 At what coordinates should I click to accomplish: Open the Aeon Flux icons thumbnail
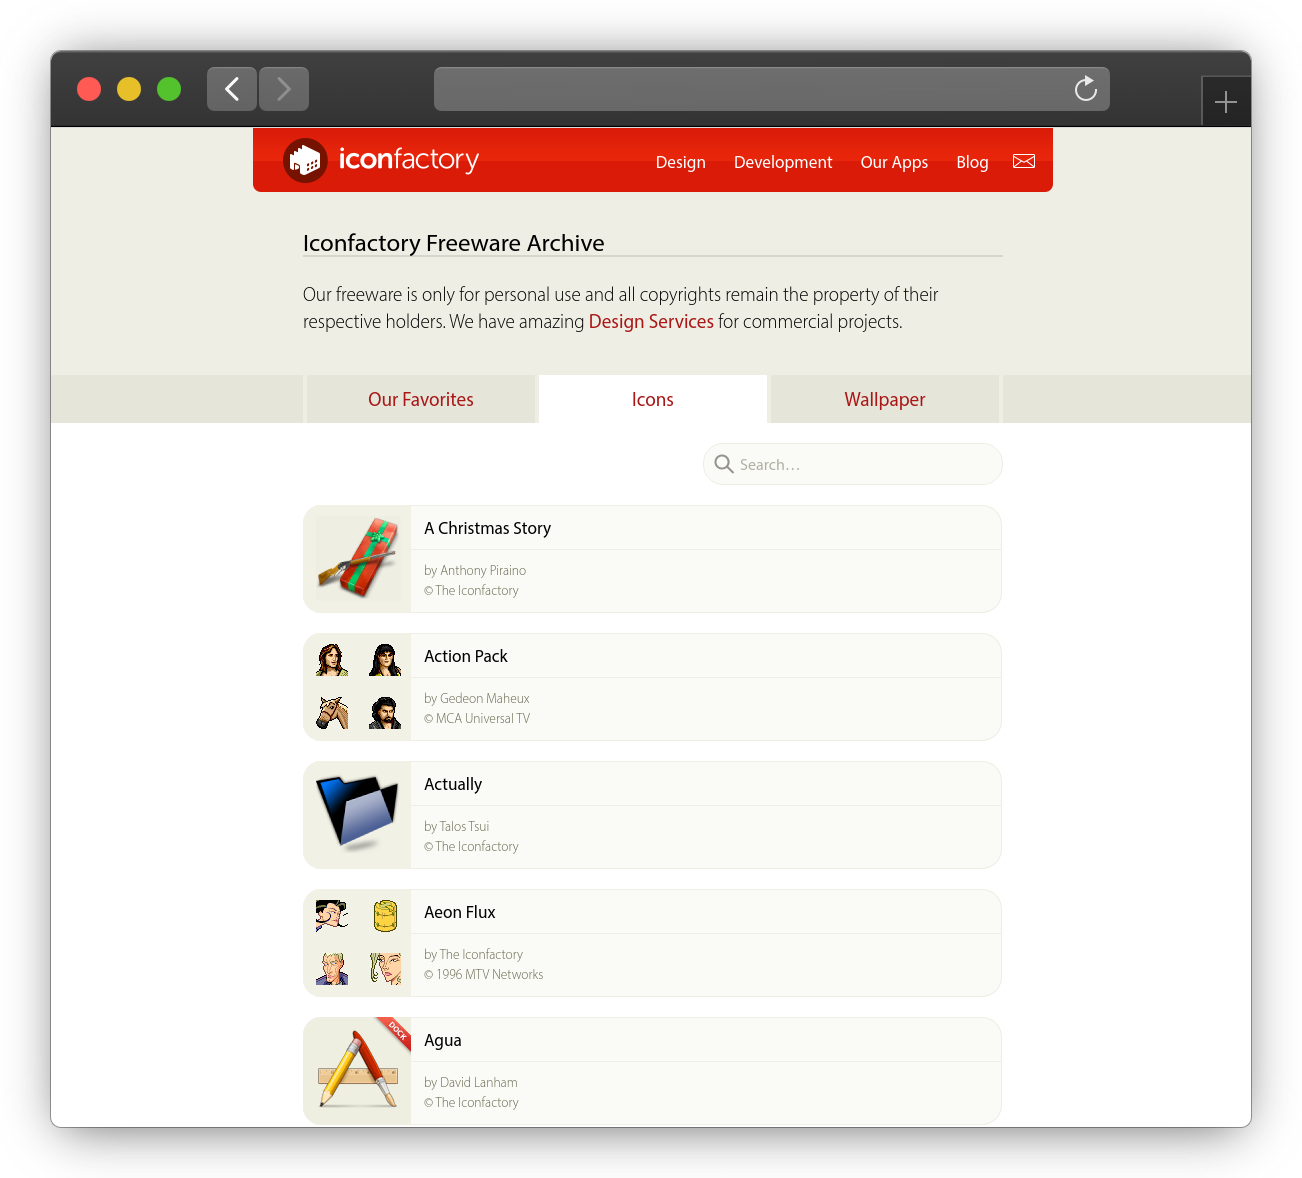tap(357, 943)
